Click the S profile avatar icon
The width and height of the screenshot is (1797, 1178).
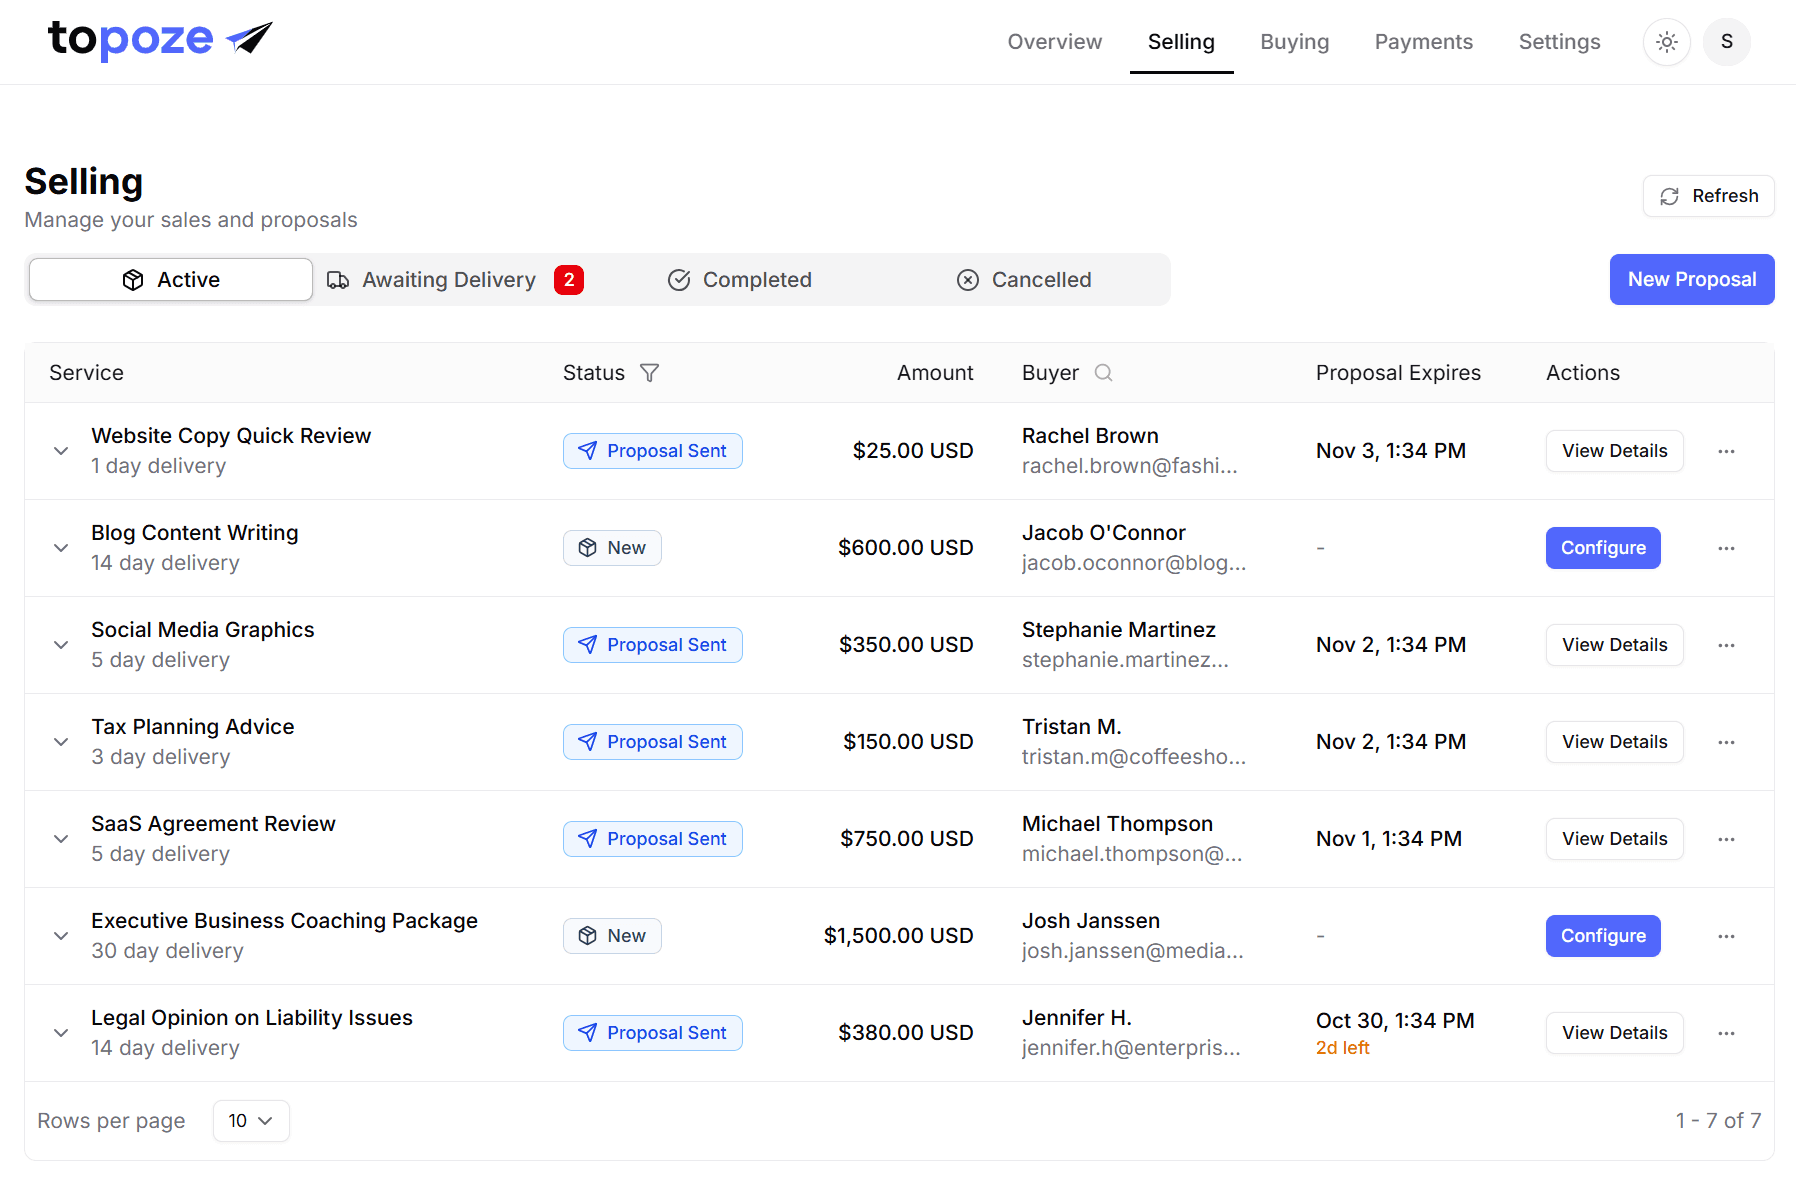pyautogui.click(x=1727, y=41)
